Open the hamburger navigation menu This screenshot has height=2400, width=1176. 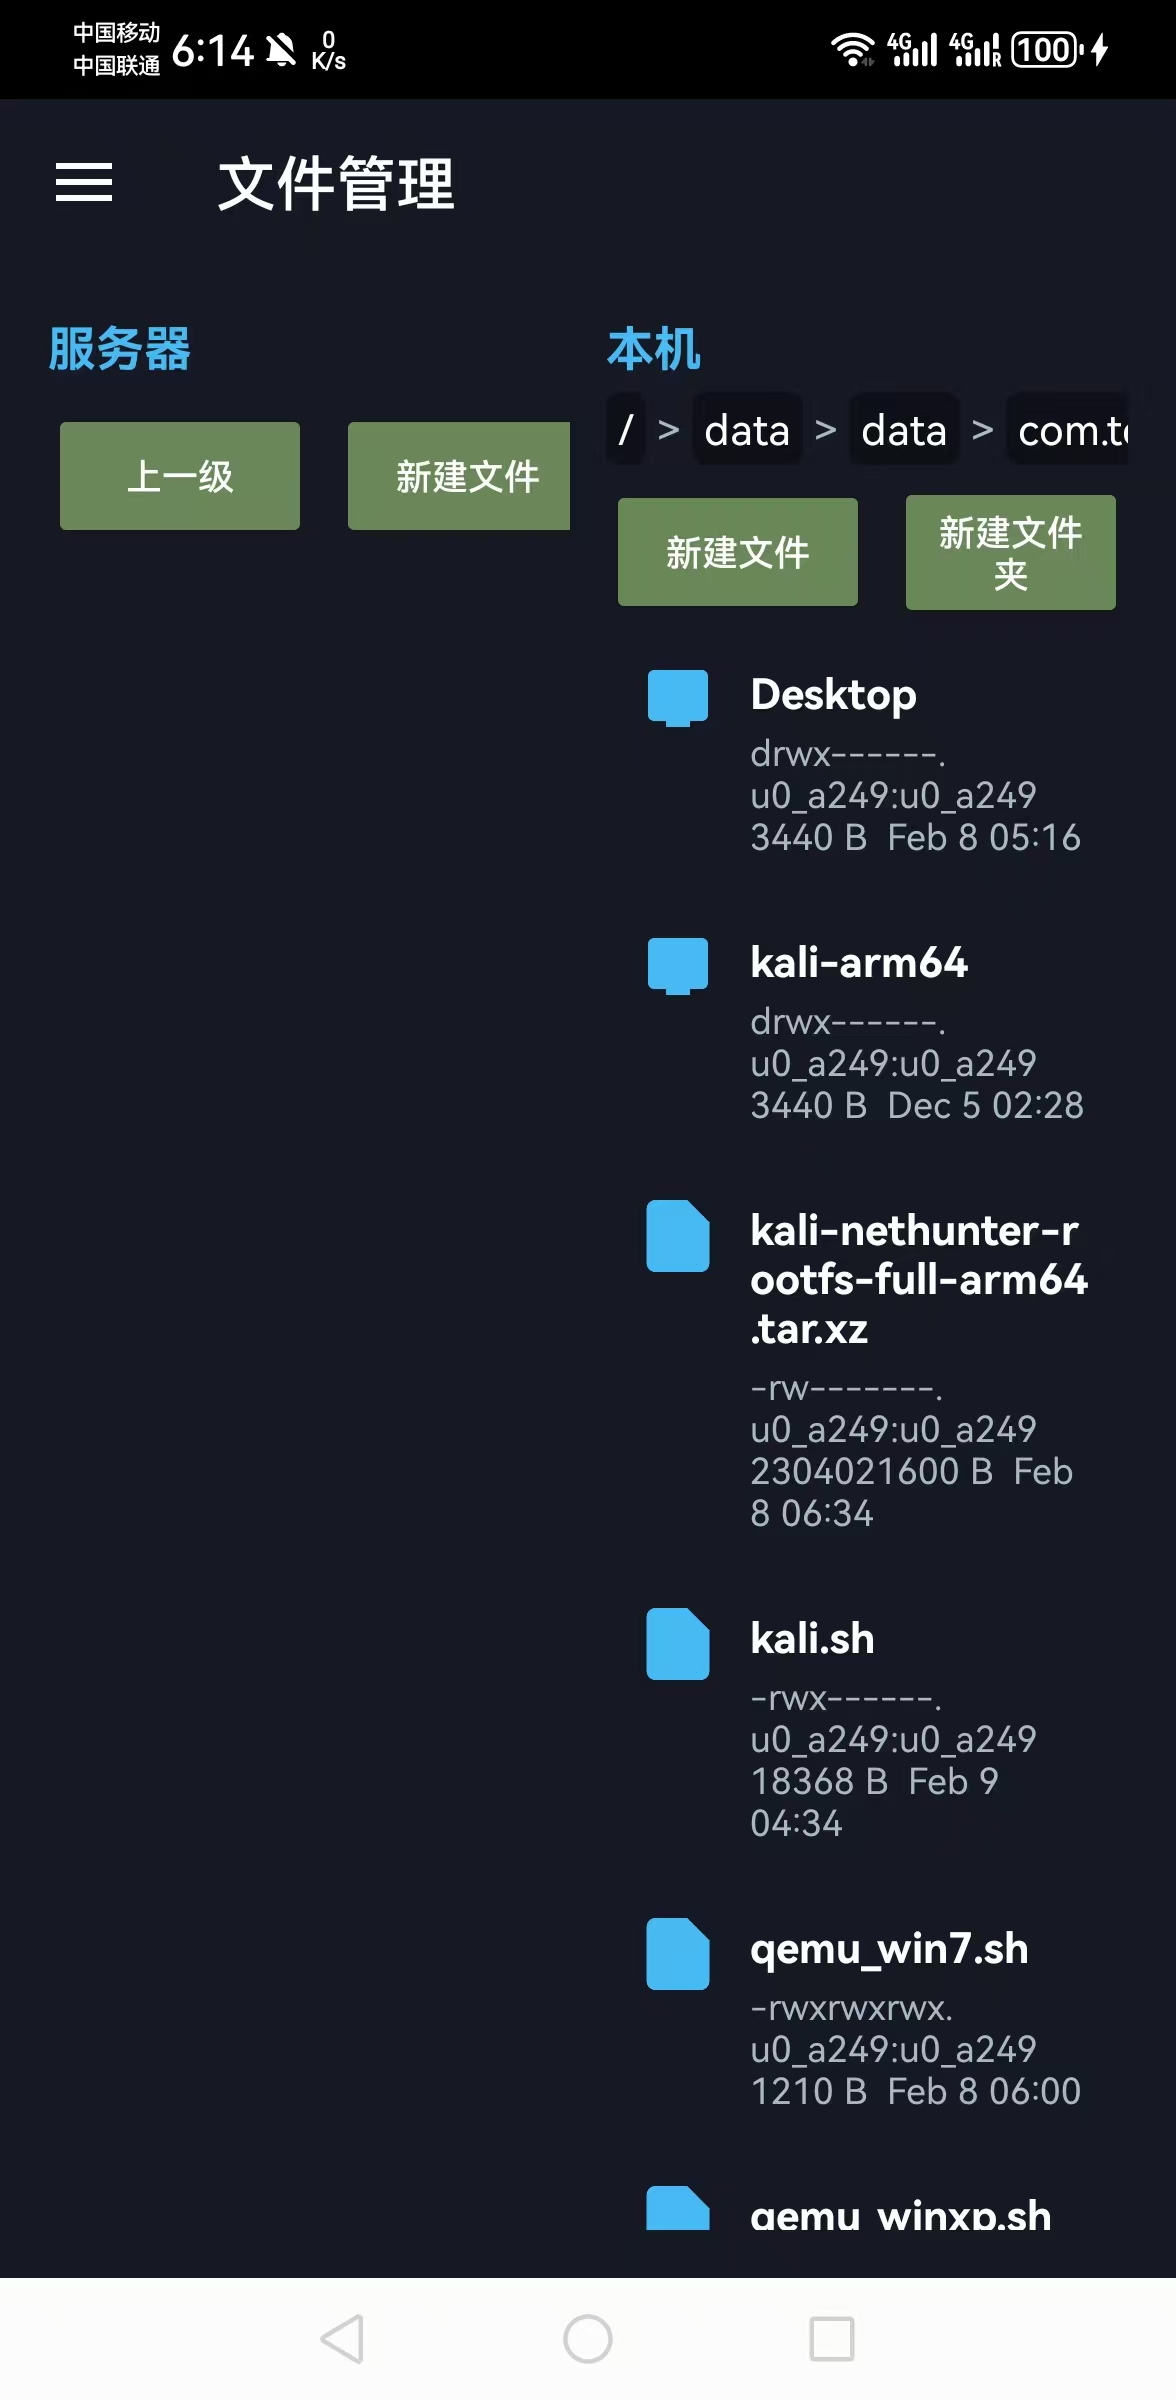point(84,182)
